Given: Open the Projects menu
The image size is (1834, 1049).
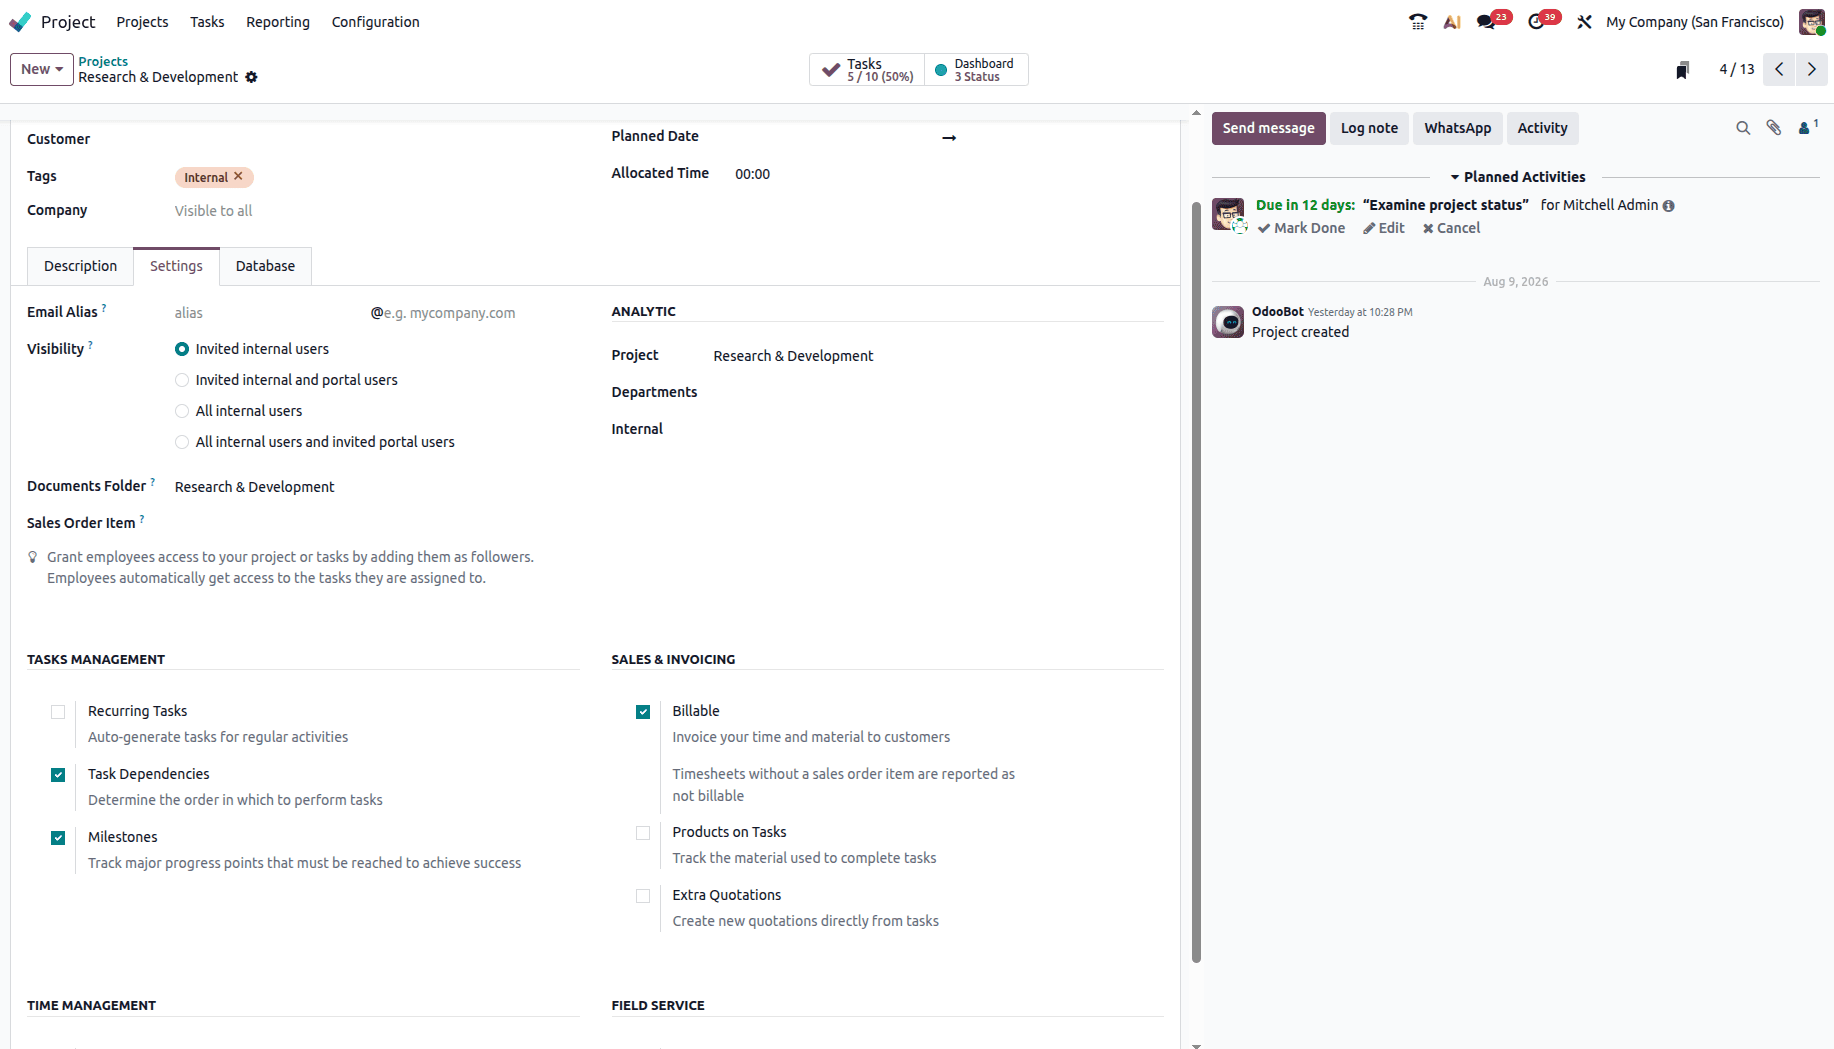Looking at the screenshot, I should pos(142,22).
